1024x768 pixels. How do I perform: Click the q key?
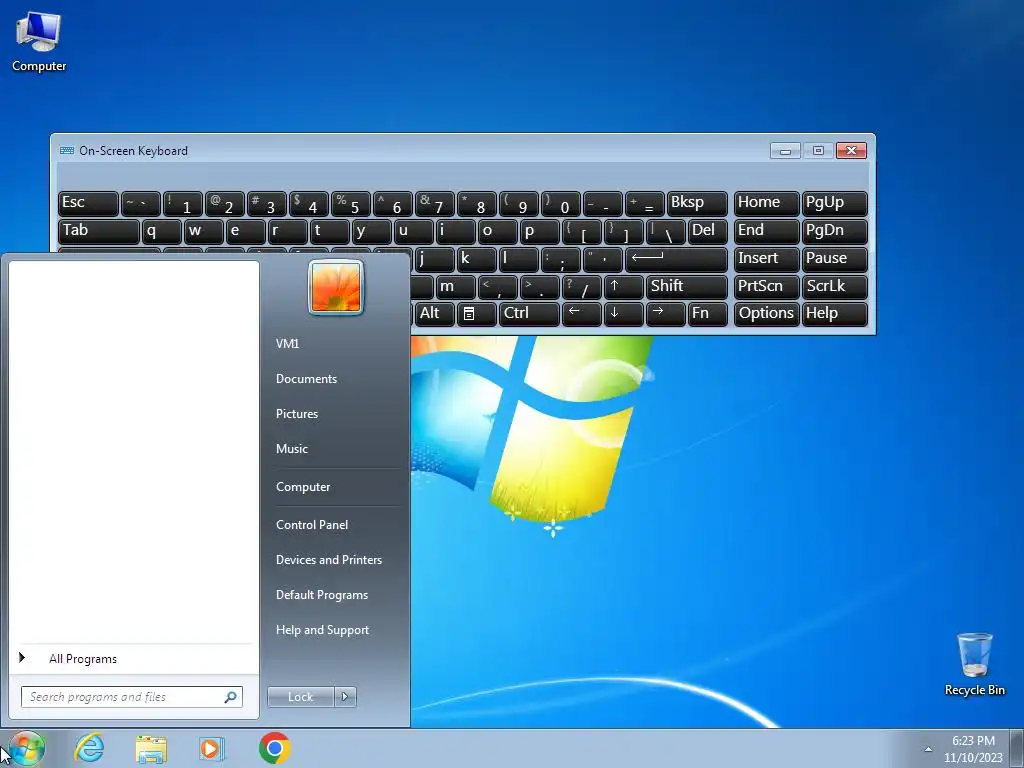pos(161,231)
